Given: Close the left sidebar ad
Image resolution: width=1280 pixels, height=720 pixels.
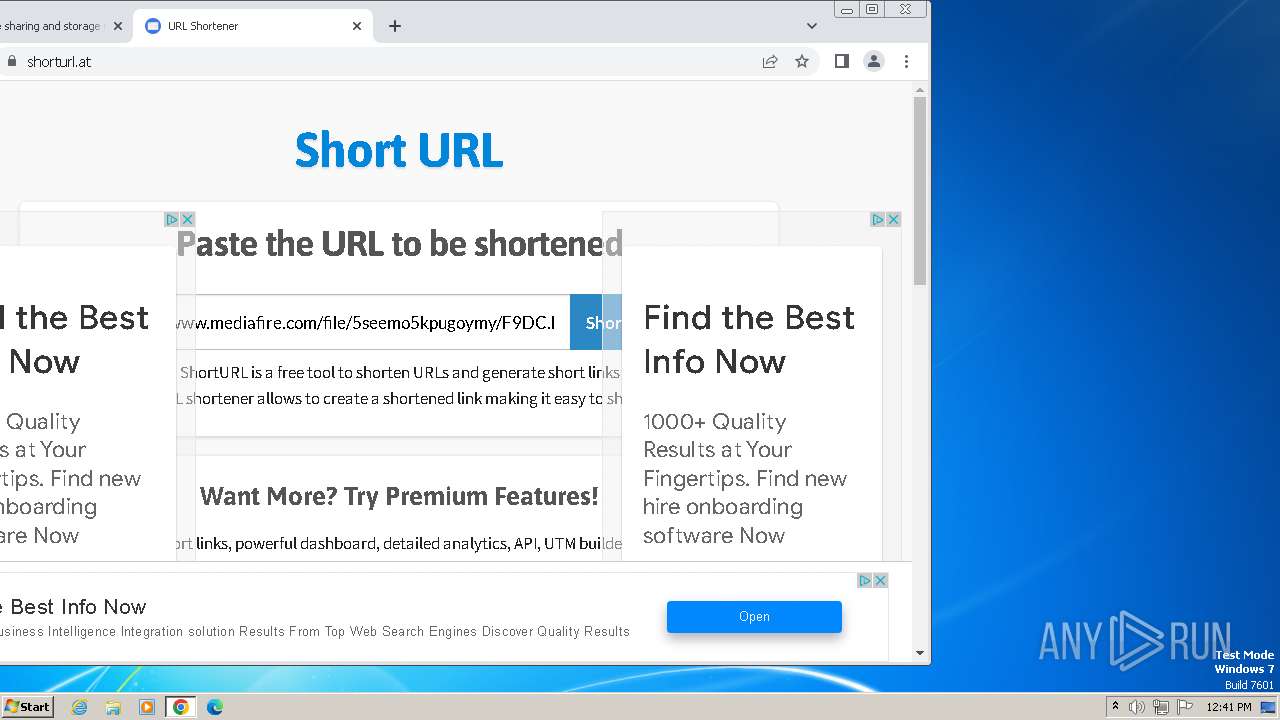Looking at the screenshot, I should point(187,219).
